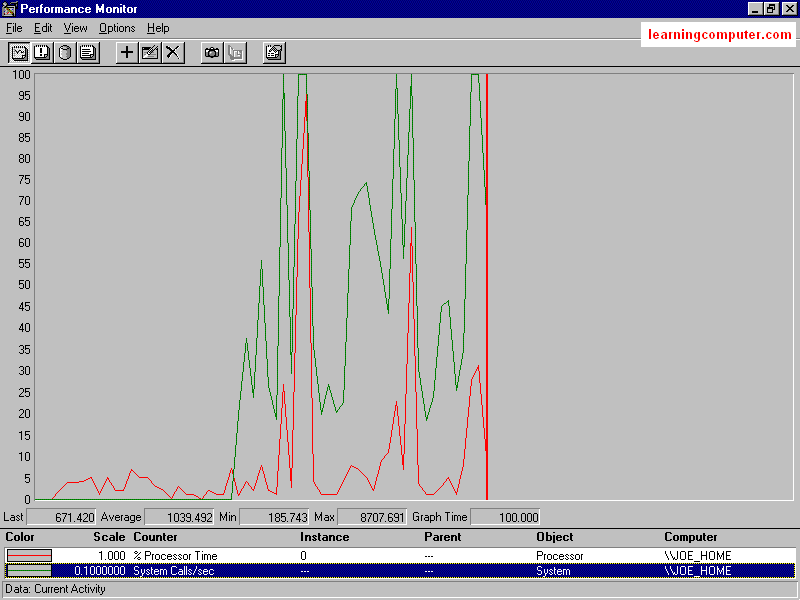This screenshot has width=800, height=600.
Task: Click Update Now camera icon
Action: tap(212, 53)
